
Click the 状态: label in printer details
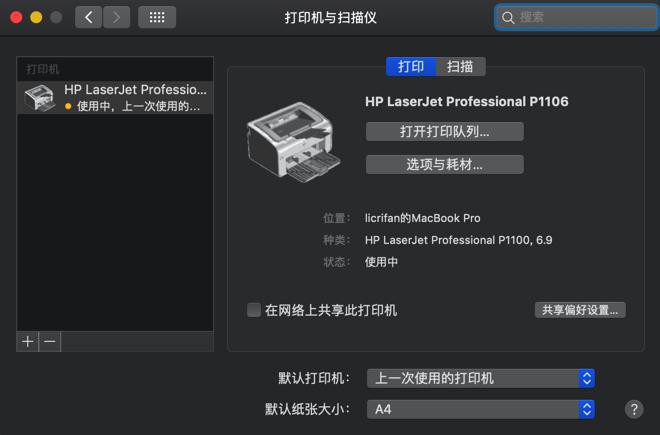point(336,262)
